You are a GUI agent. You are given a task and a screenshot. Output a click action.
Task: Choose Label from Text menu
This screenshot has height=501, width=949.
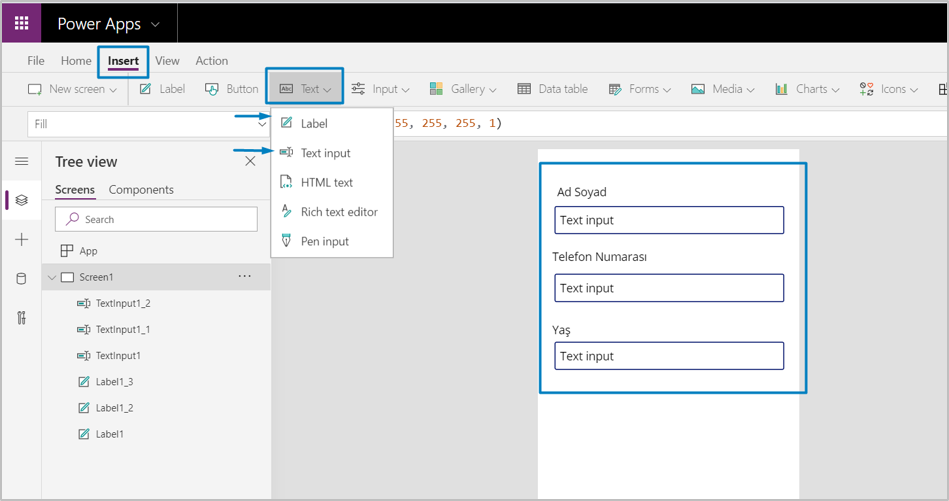[x=332, y=123]
